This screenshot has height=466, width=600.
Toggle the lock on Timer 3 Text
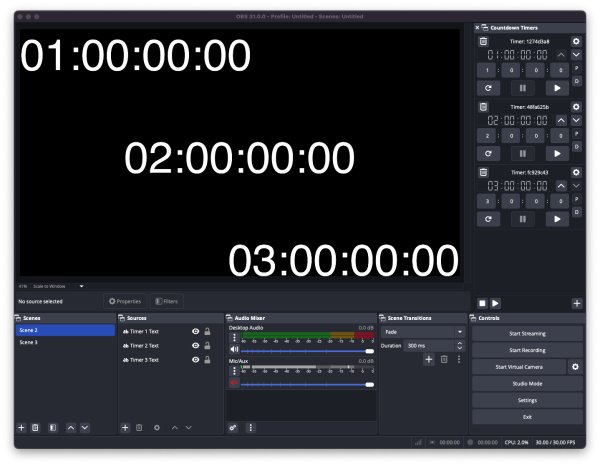click(208, 359)
